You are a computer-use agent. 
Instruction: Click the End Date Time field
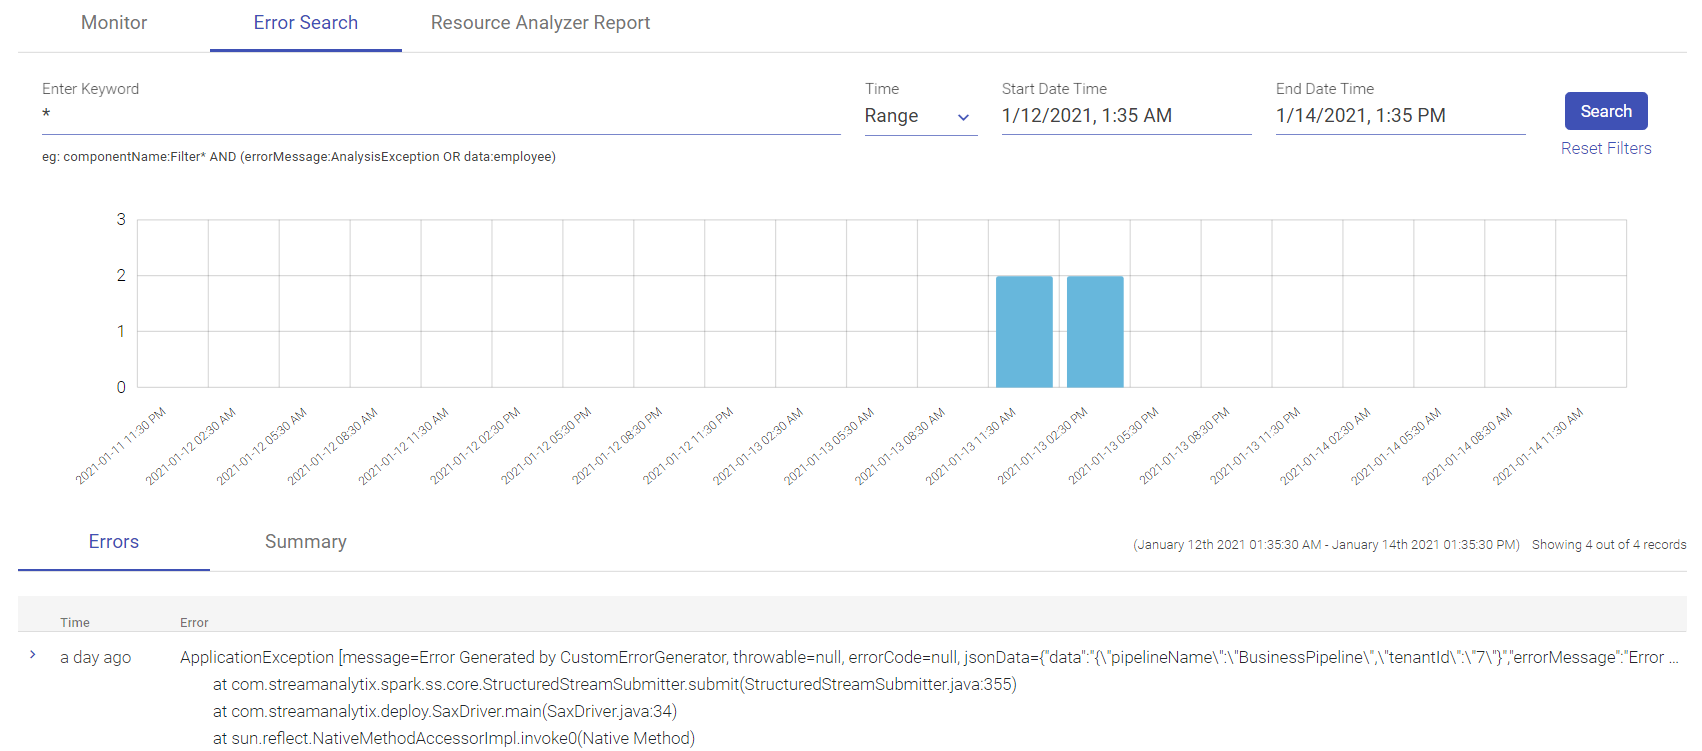[1400, 116]
